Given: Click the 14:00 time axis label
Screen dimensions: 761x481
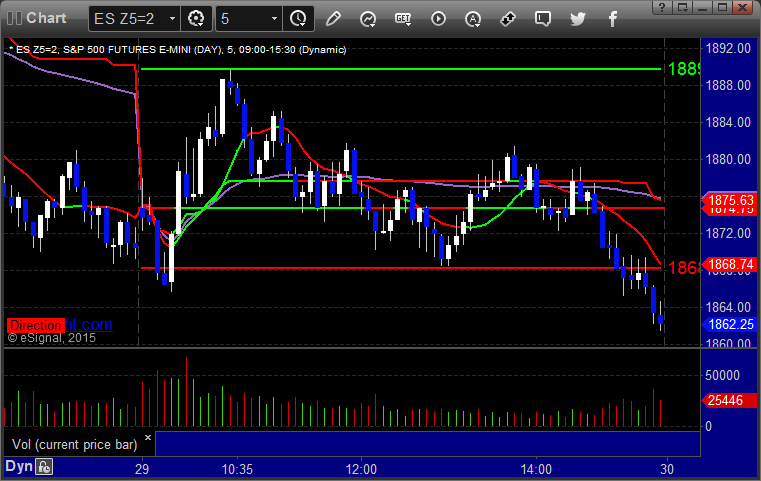Looking at the screenshot, I should pyautogui.click(x=536, y=469).
